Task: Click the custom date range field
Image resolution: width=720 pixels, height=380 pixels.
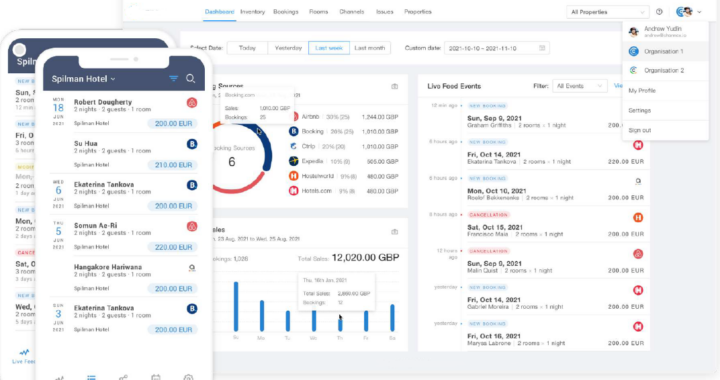Action: [x=497, y=48]
